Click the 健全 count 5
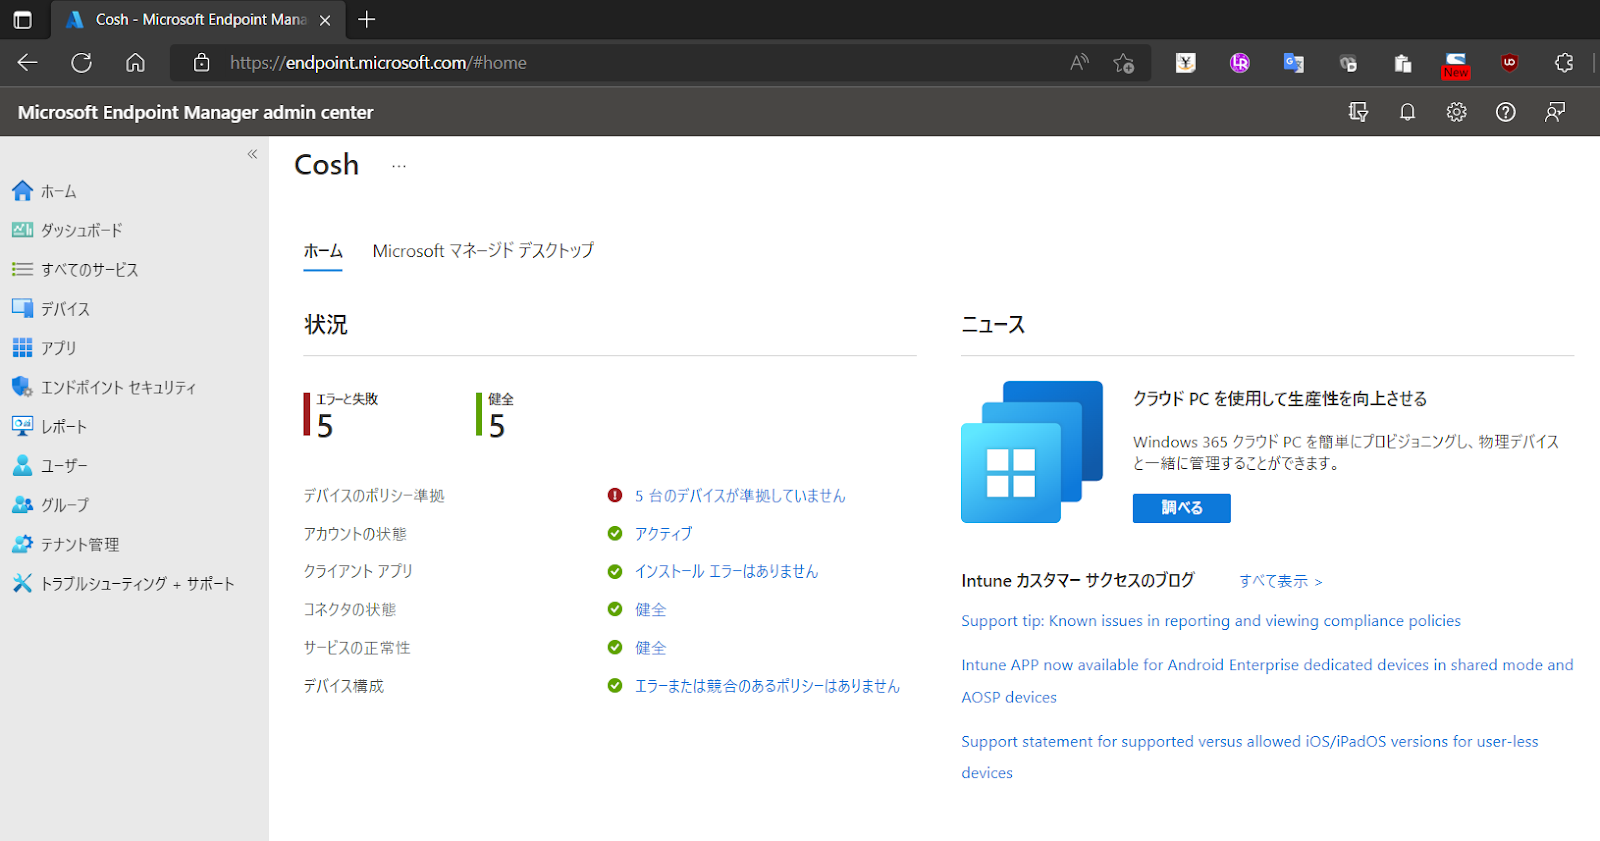The width and height of the screenshot is (1600, 841). (497, 427)
